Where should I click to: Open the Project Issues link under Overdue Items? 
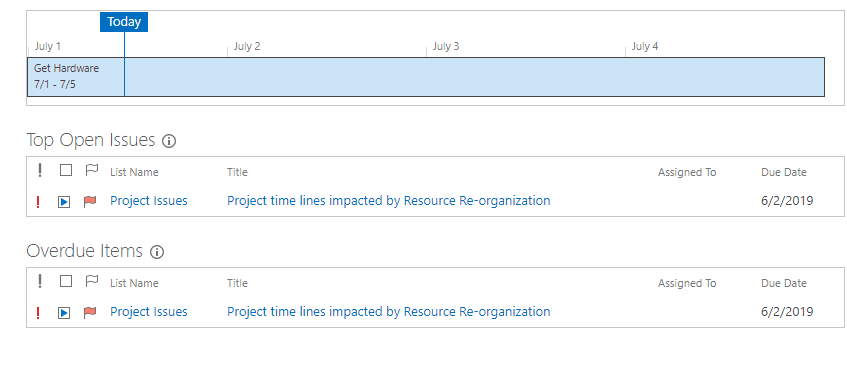(149, 311)
